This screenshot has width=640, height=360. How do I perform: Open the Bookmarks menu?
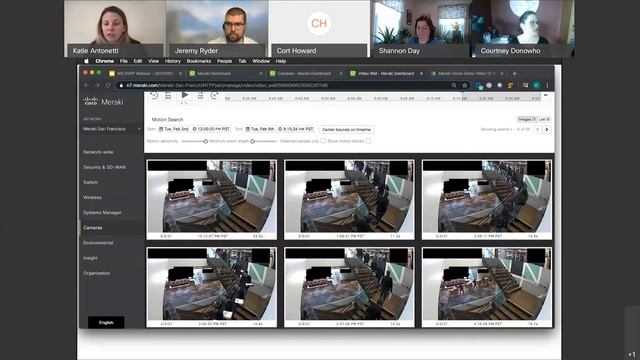coord(199,61)
